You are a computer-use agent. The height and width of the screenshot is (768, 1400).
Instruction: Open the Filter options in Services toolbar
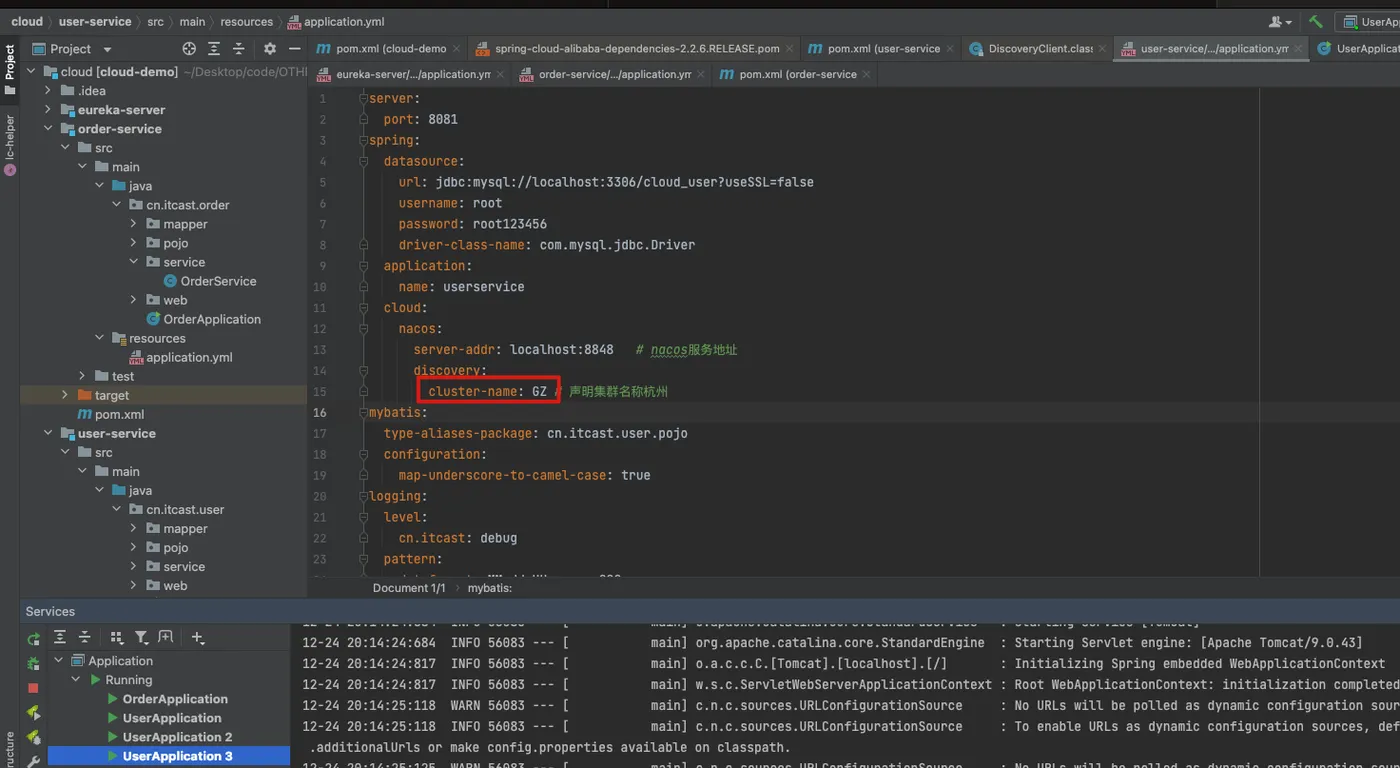click(141, 637)
